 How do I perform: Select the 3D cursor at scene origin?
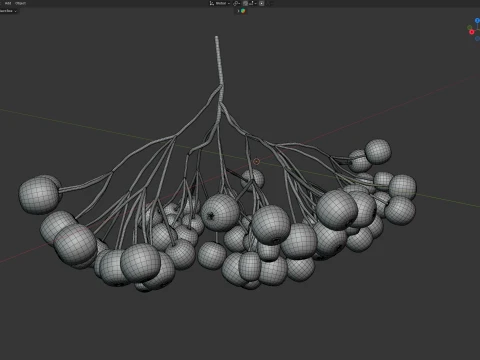coord(256,162)
